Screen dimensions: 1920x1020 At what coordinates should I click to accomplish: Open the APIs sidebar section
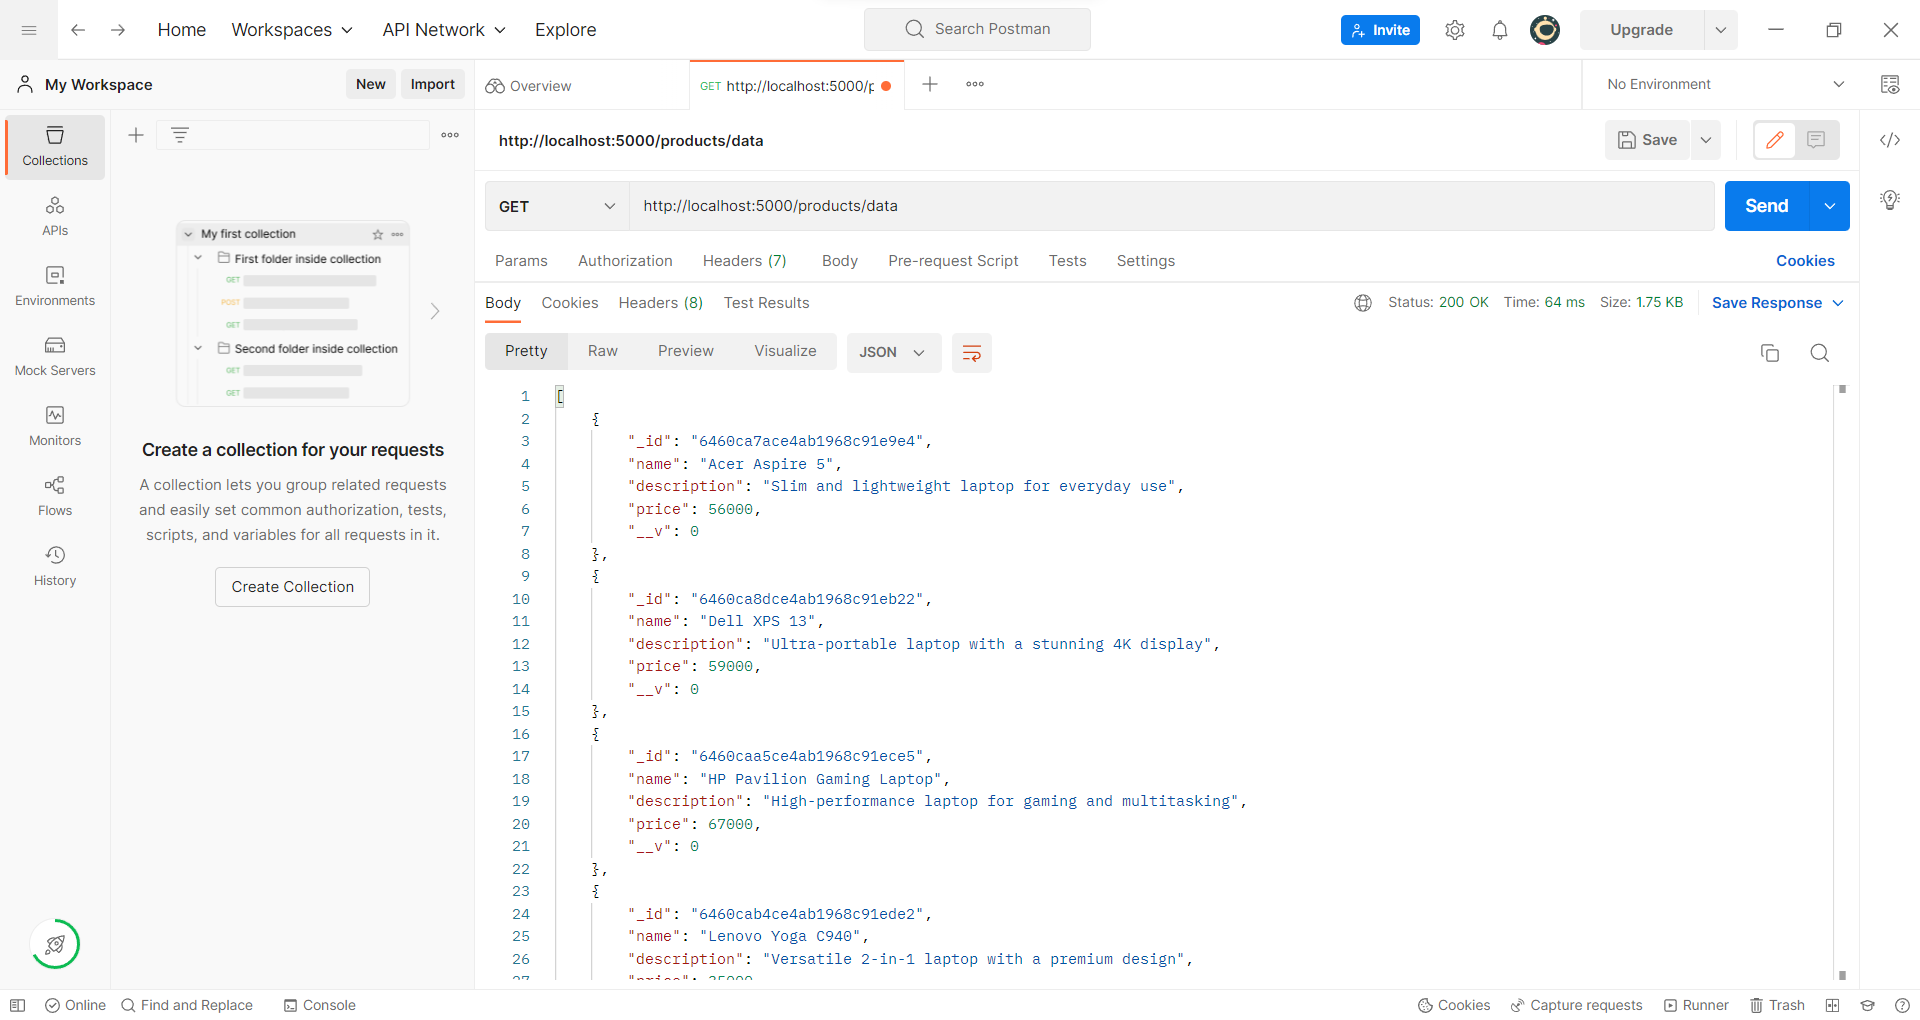tap(55, 217)
